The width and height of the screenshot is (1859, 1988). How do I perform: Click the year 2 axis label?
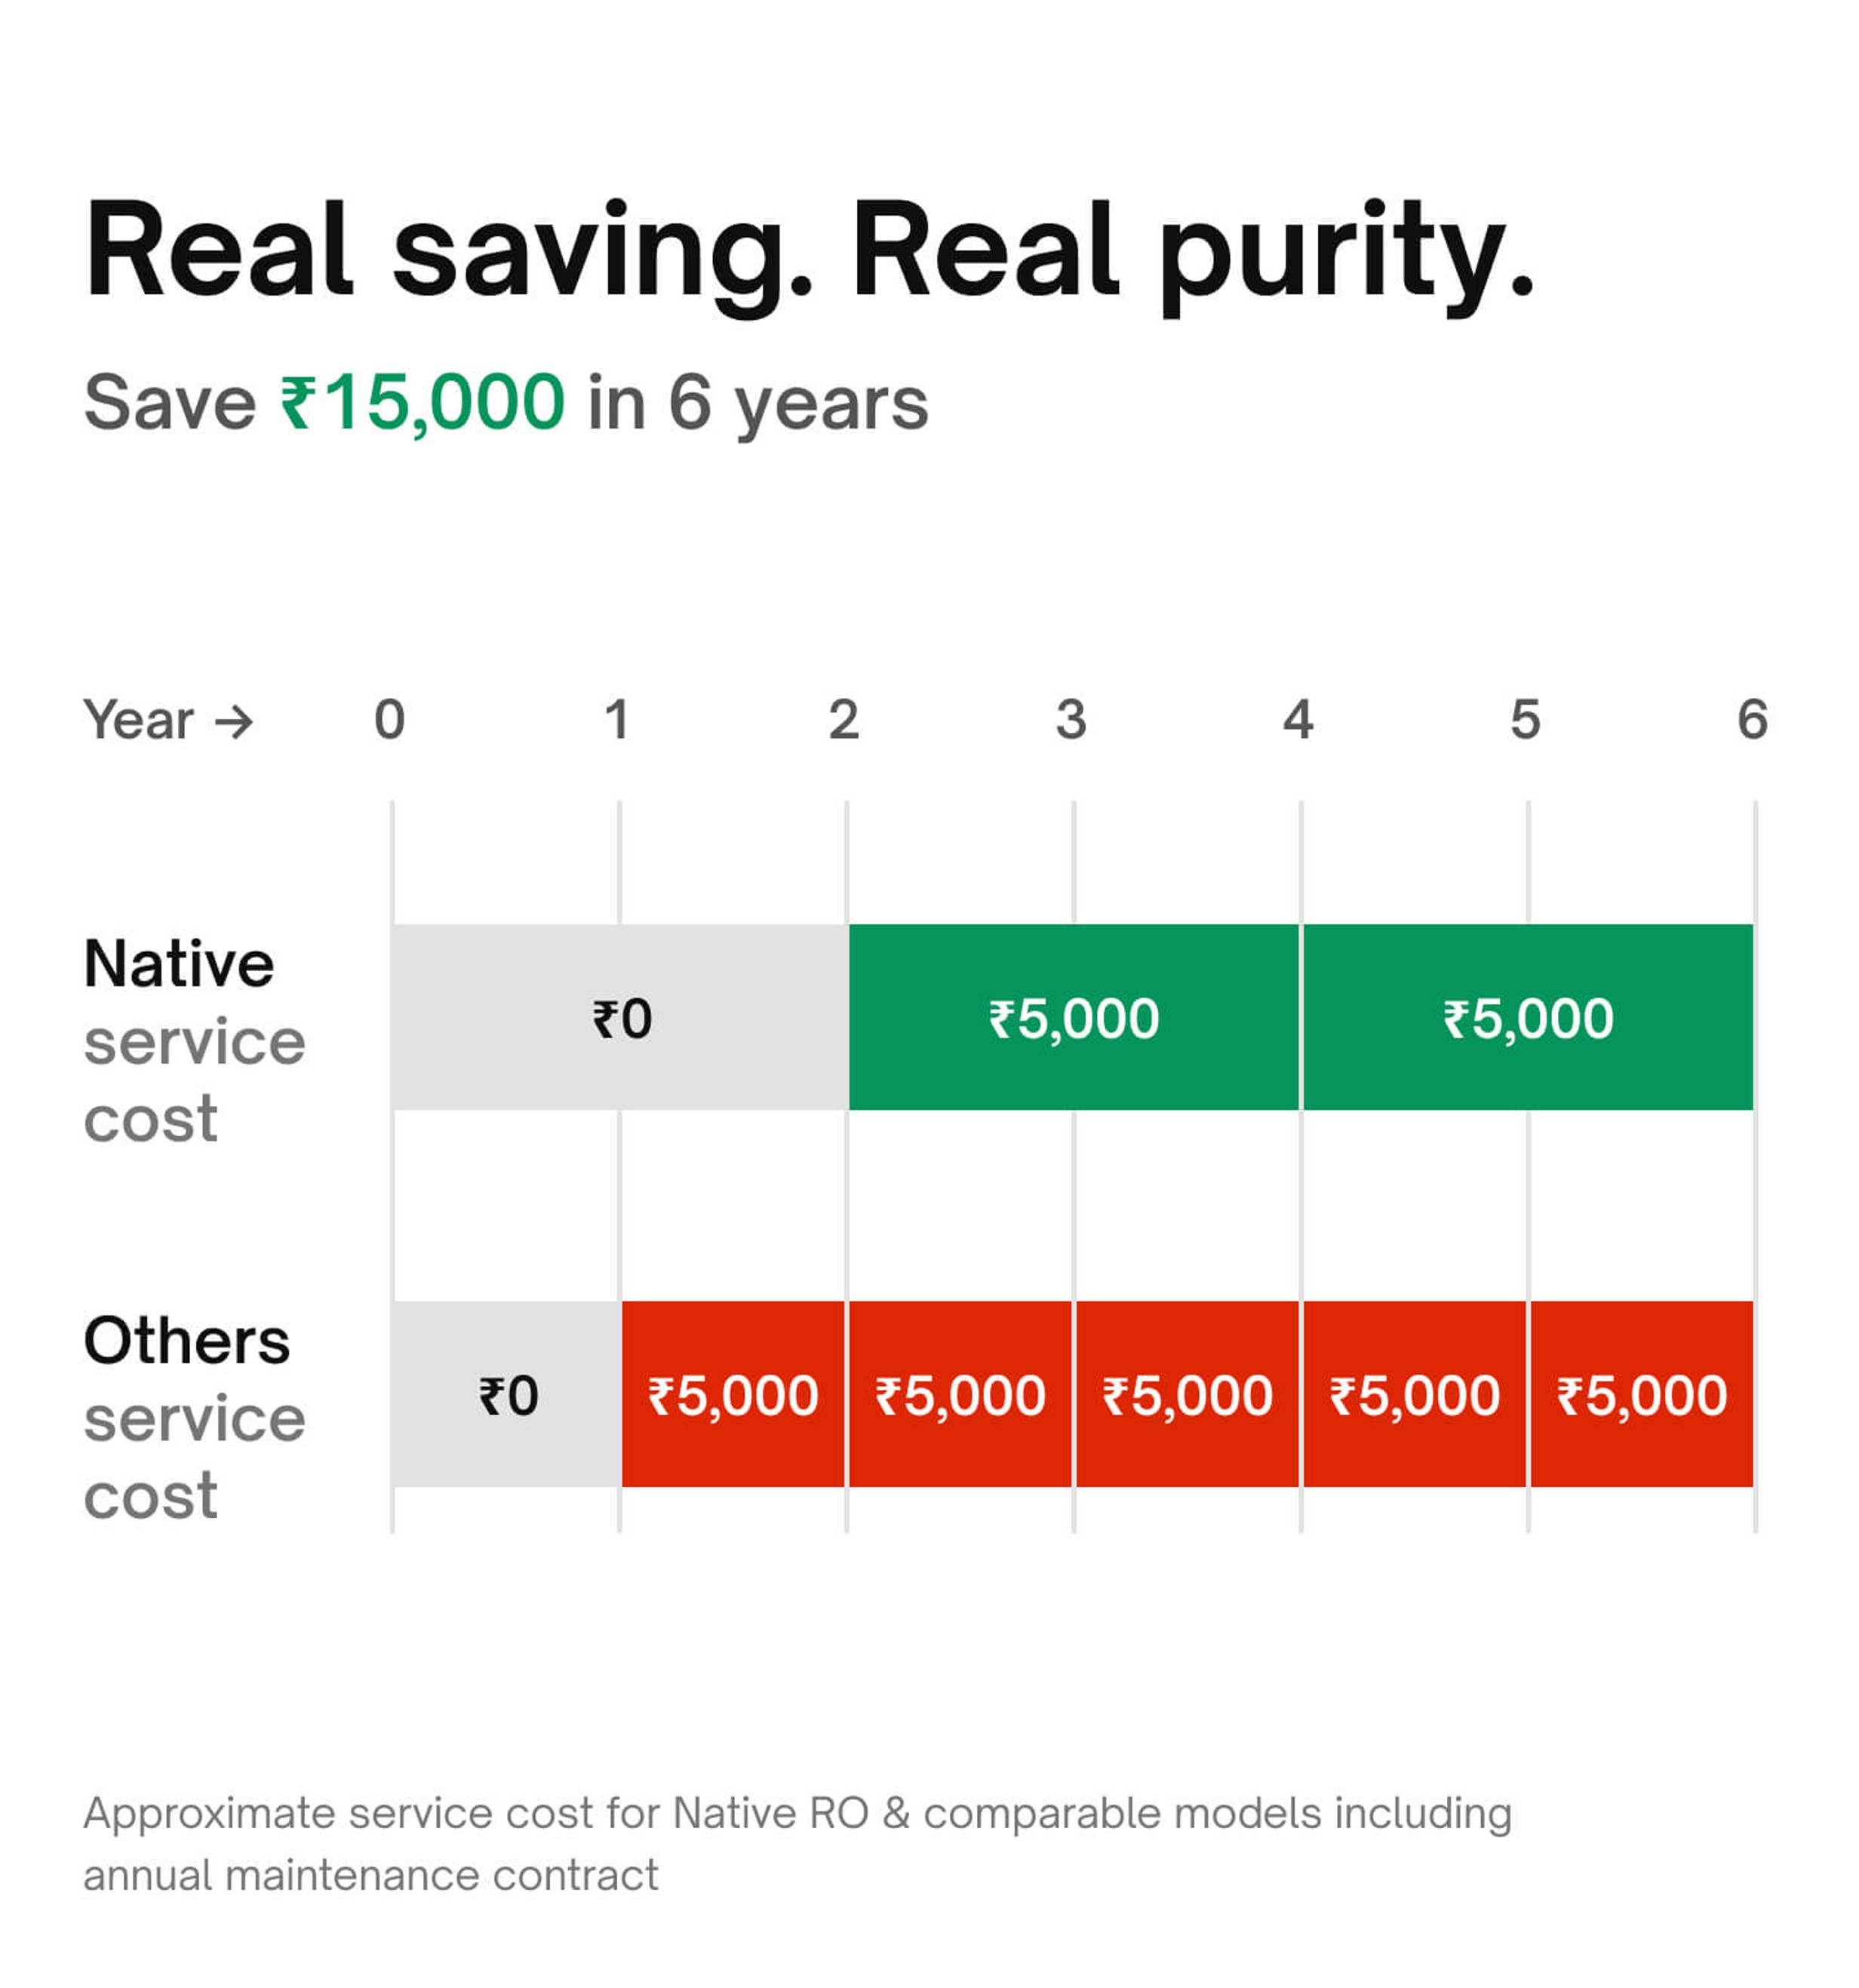pos(844,720)
